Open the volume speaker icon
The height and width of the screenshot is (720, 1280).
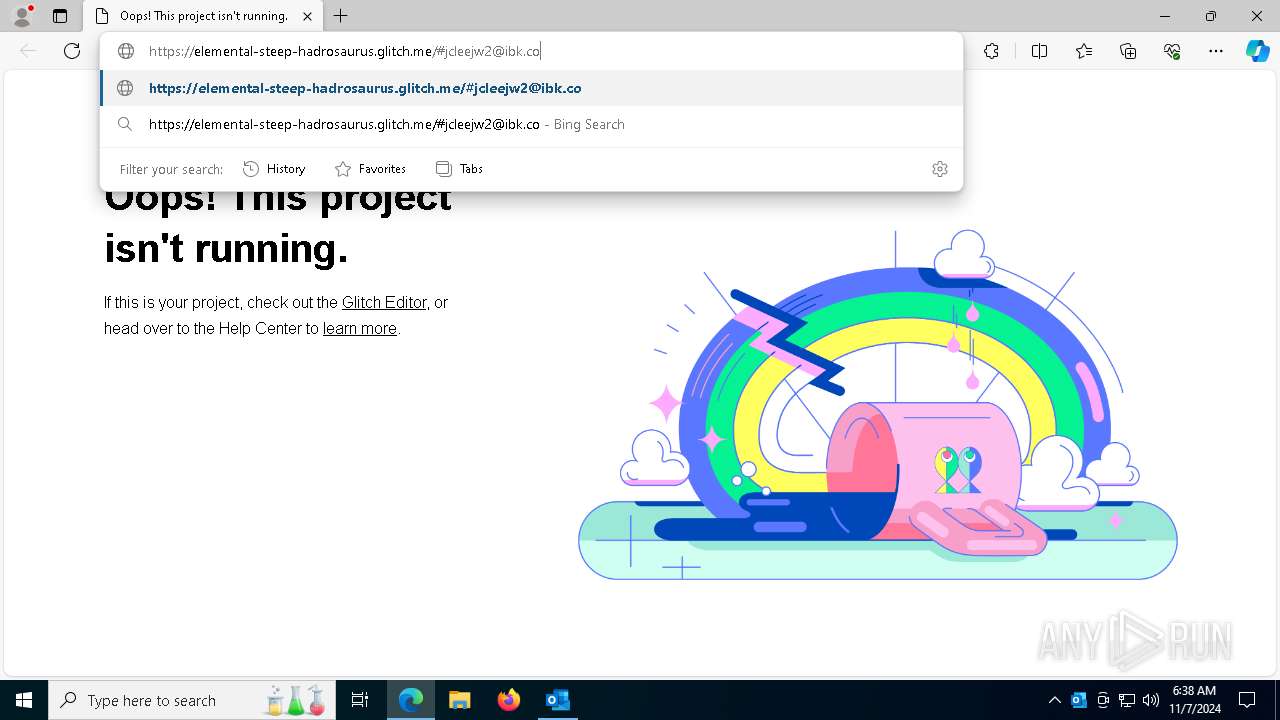[1151, 700]
